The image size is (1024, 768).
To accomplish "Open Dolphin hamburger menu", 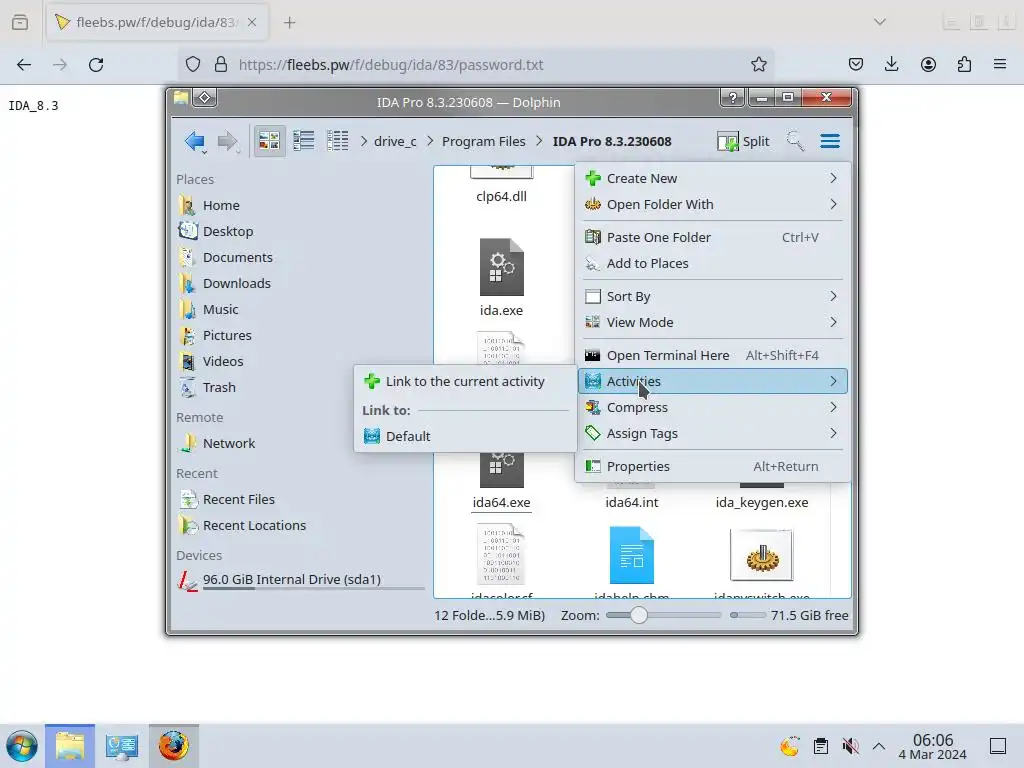I will 830,141.
